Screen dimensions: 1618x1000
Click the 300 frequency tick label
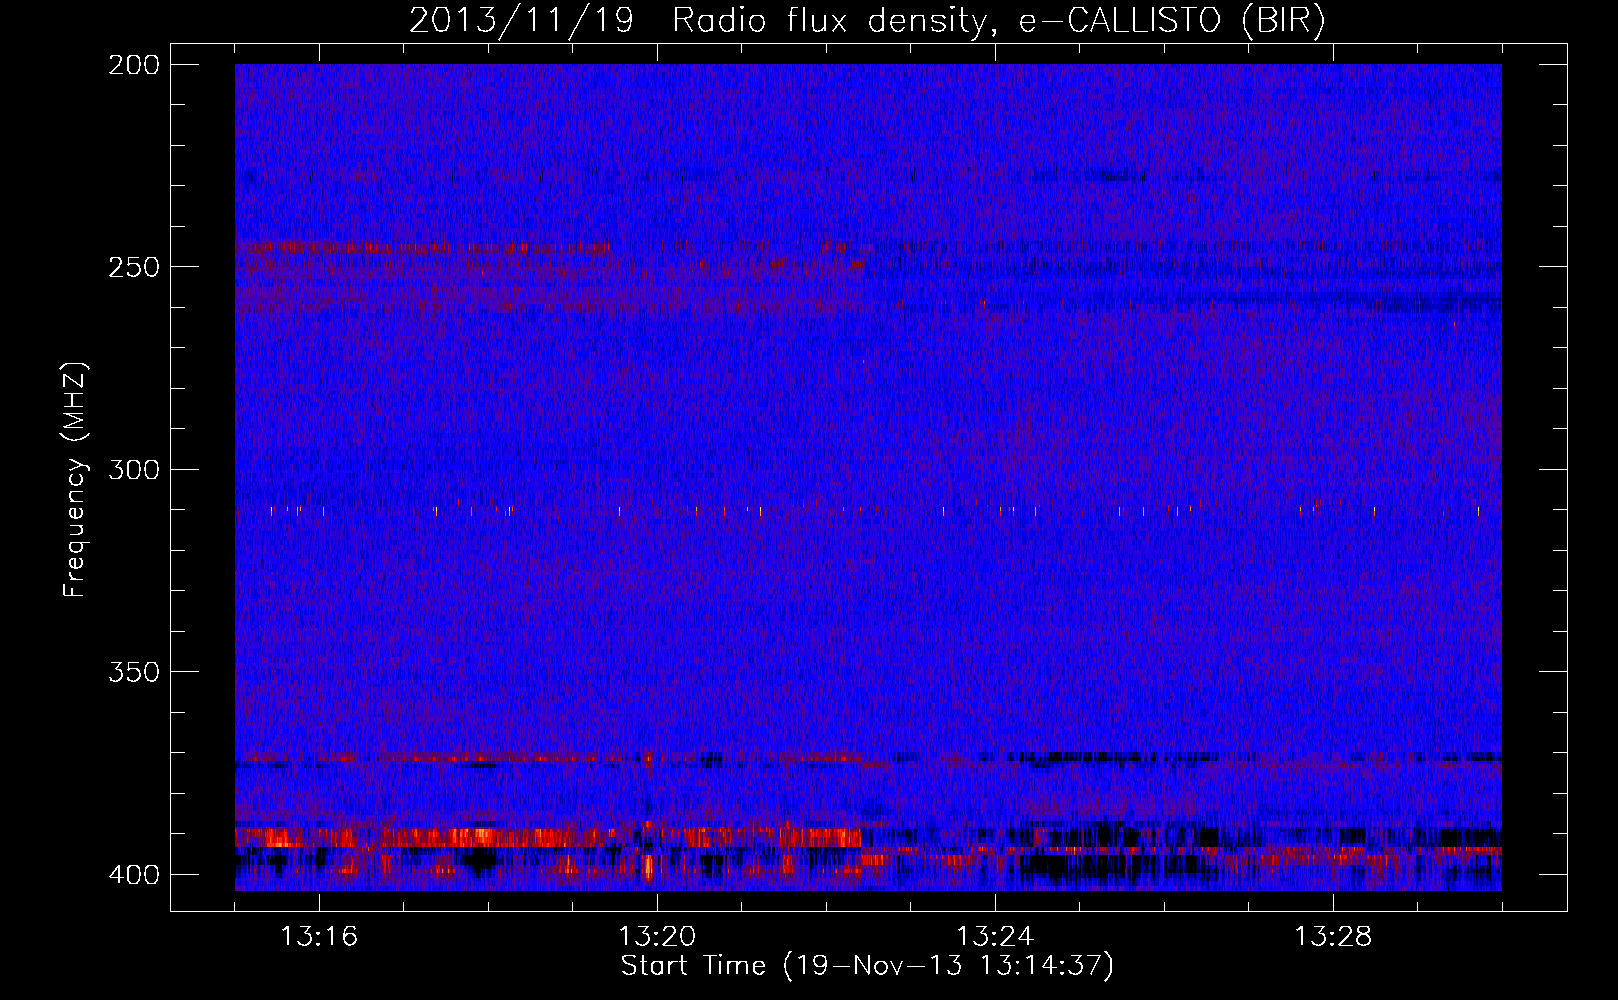[133, 469]
